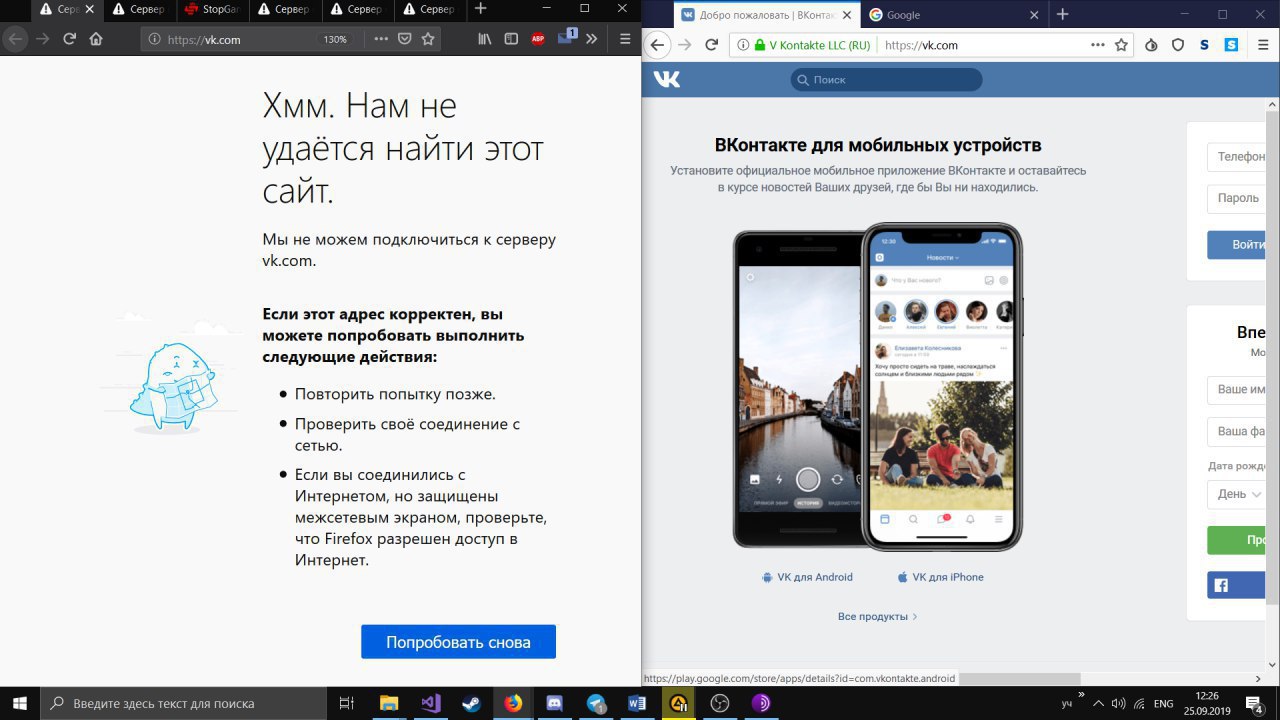Close the Google tab

[1034, 15]
